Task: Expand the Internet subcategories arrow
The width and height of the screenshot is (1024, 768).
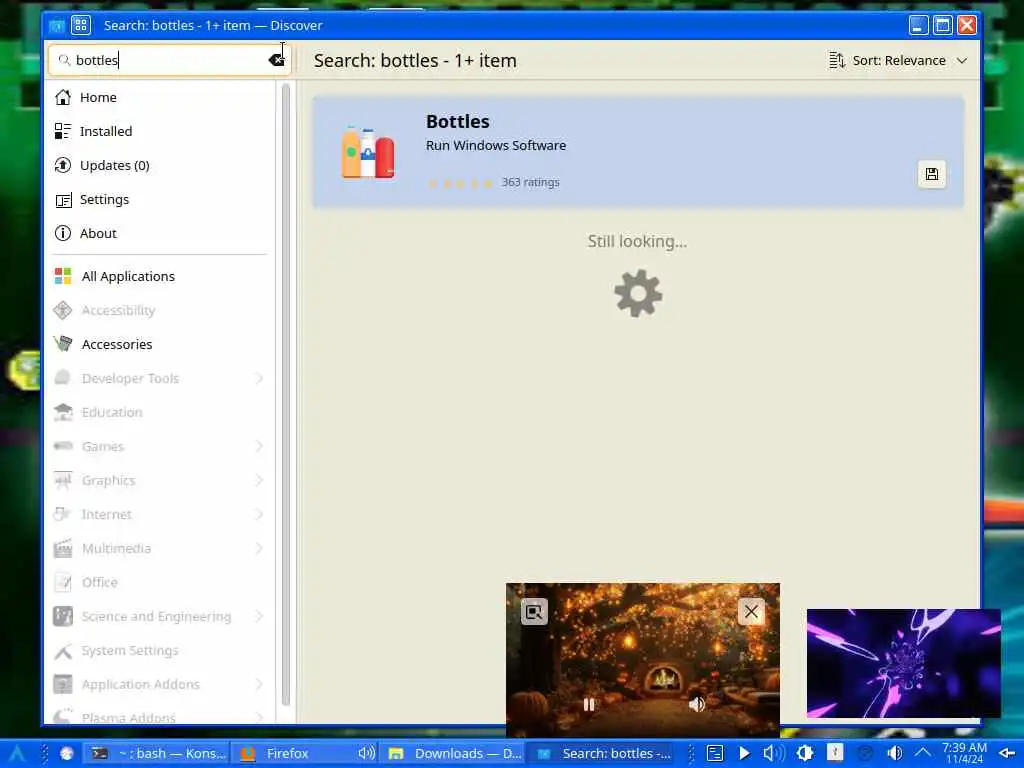Action: pos(259,514)
